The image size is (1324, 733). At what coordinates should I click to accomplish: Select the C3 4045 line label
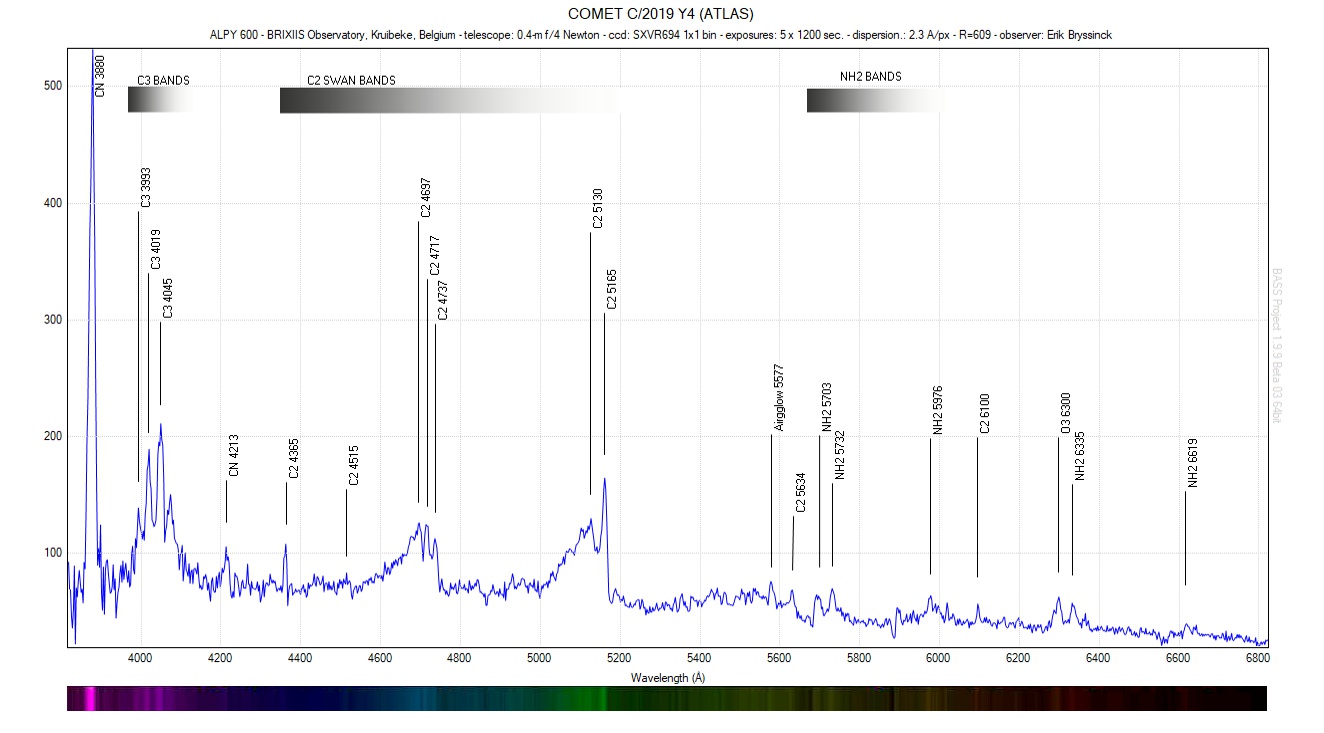point(168,298)
